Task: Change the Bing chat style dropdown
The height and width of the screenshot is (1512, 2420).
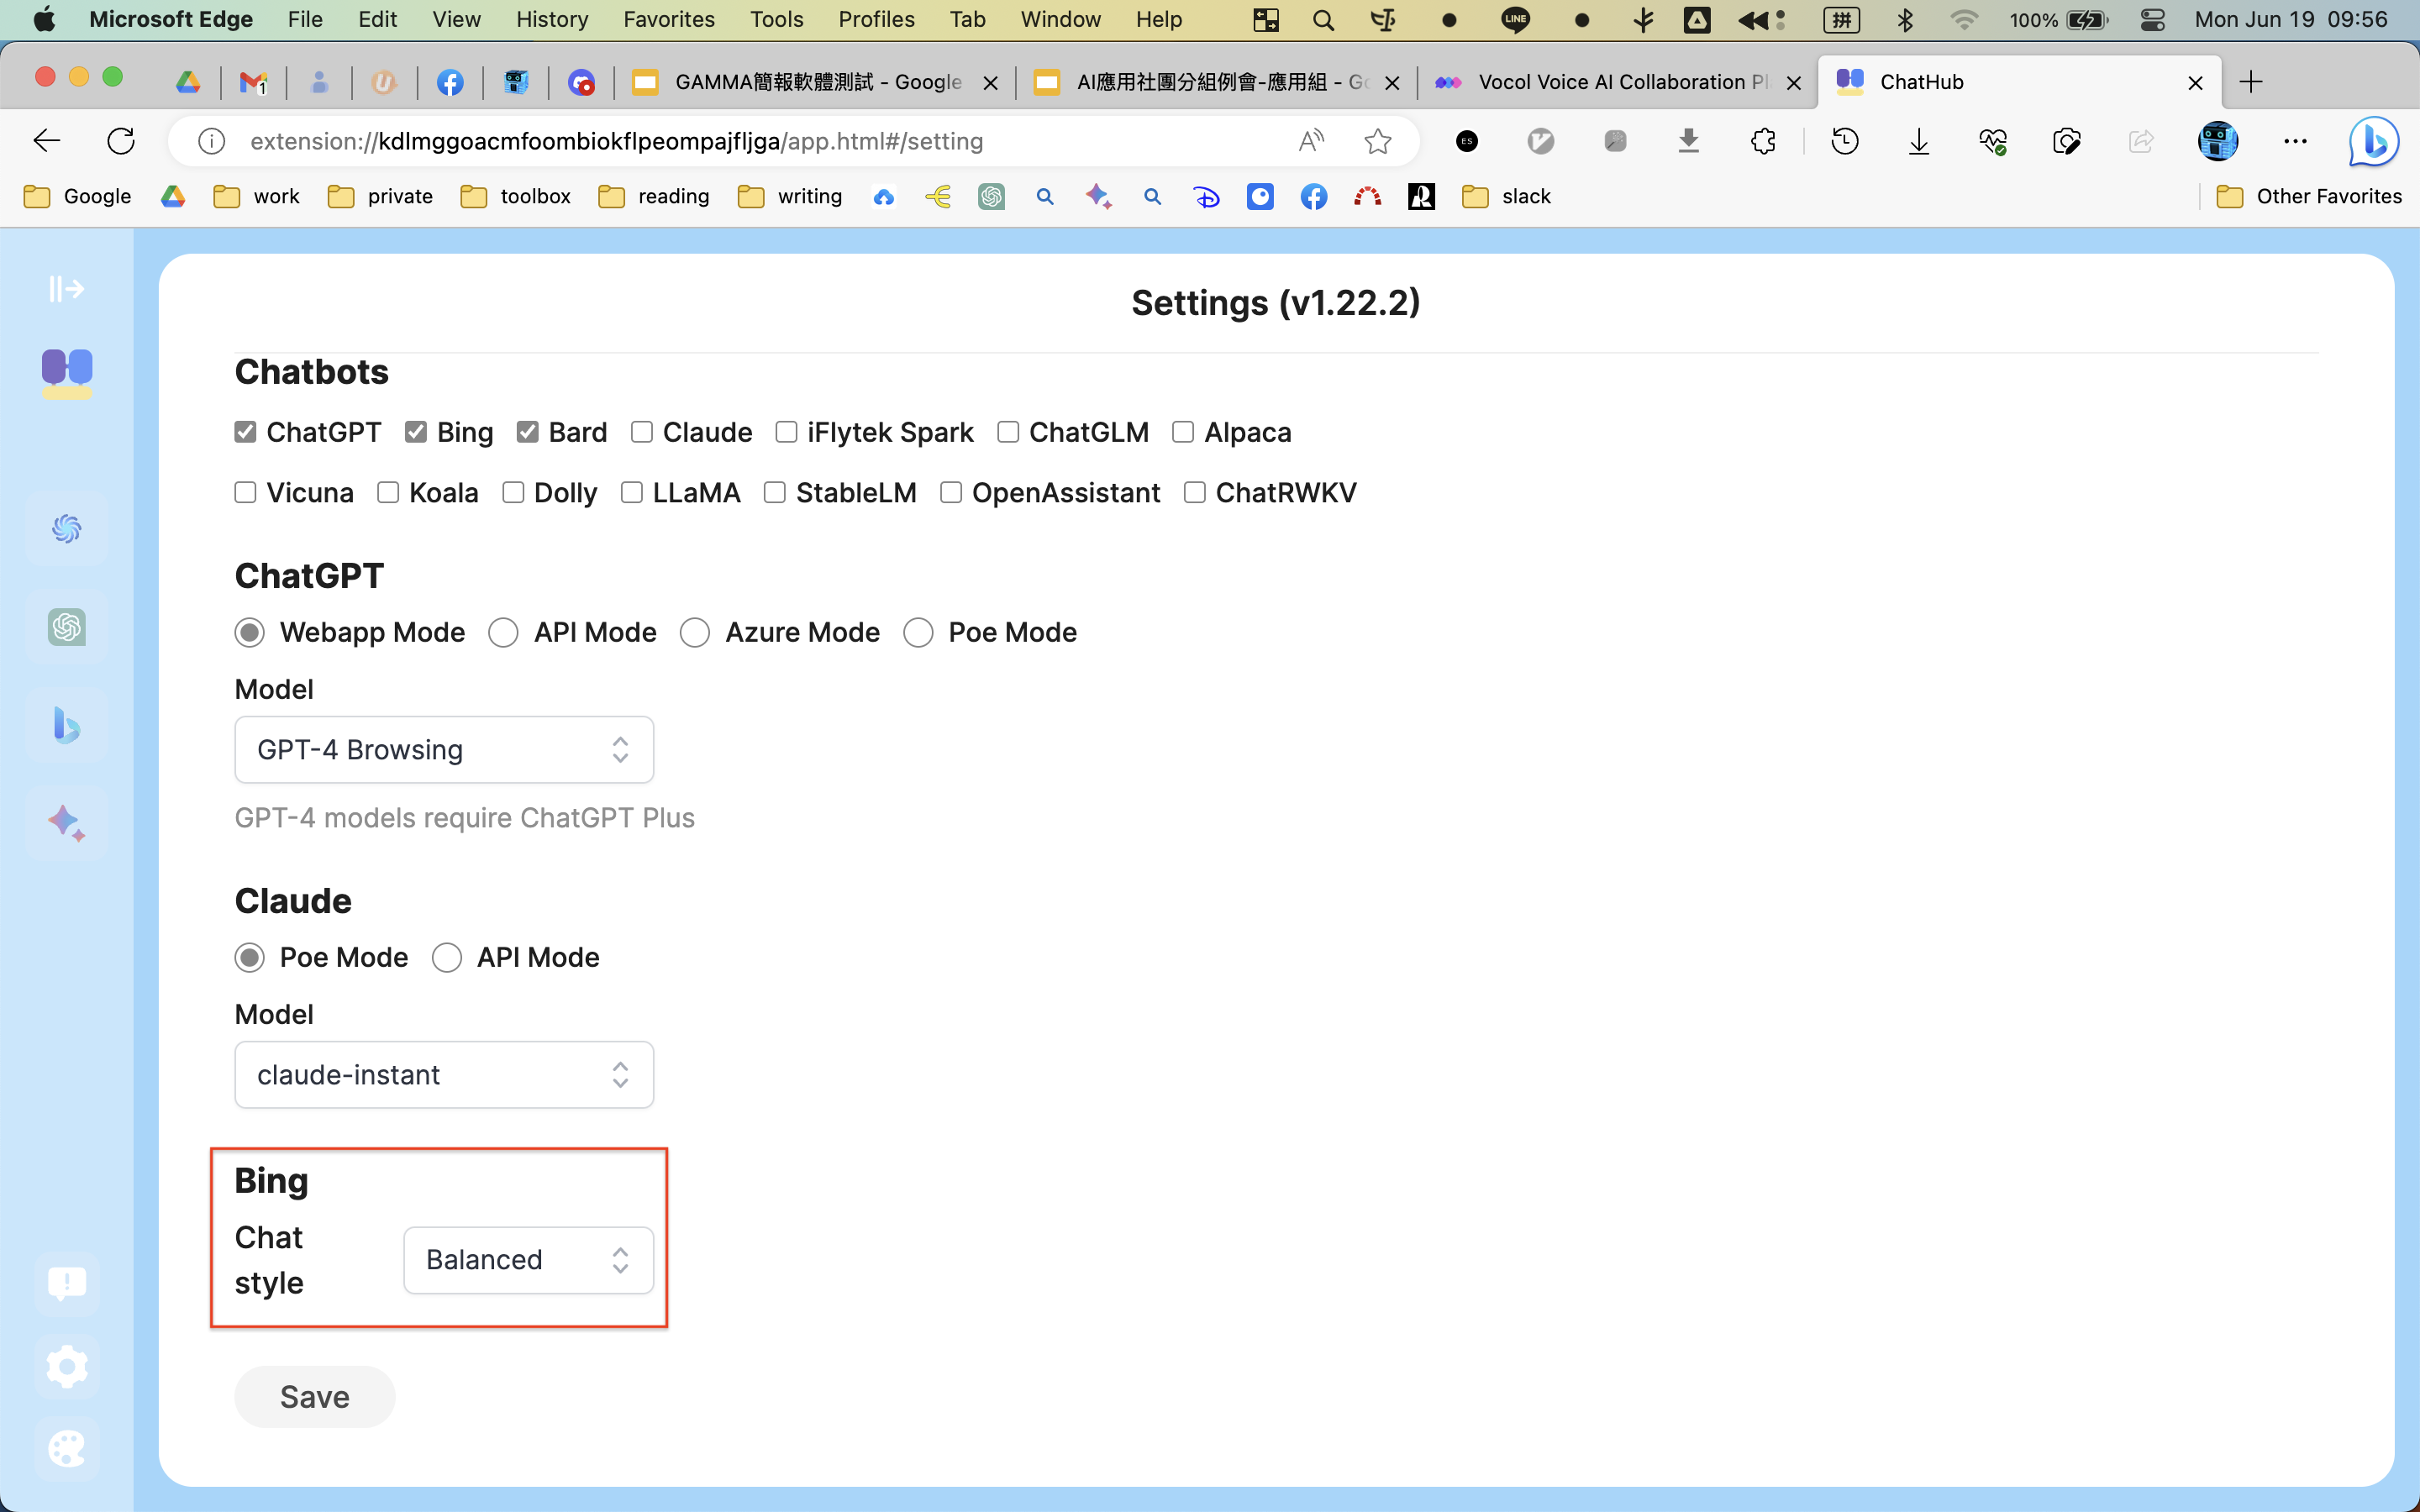Action: [527, 1259]
